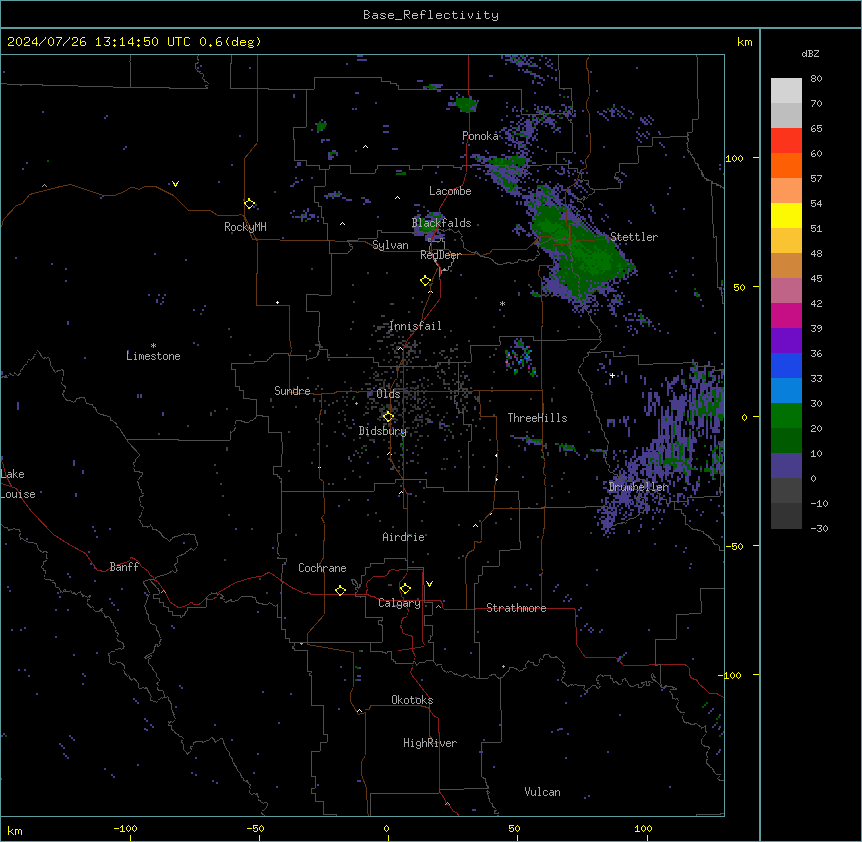Click the Drumheller city label
The height and width of the screenshot is (842, 862).
coord(639,487)
